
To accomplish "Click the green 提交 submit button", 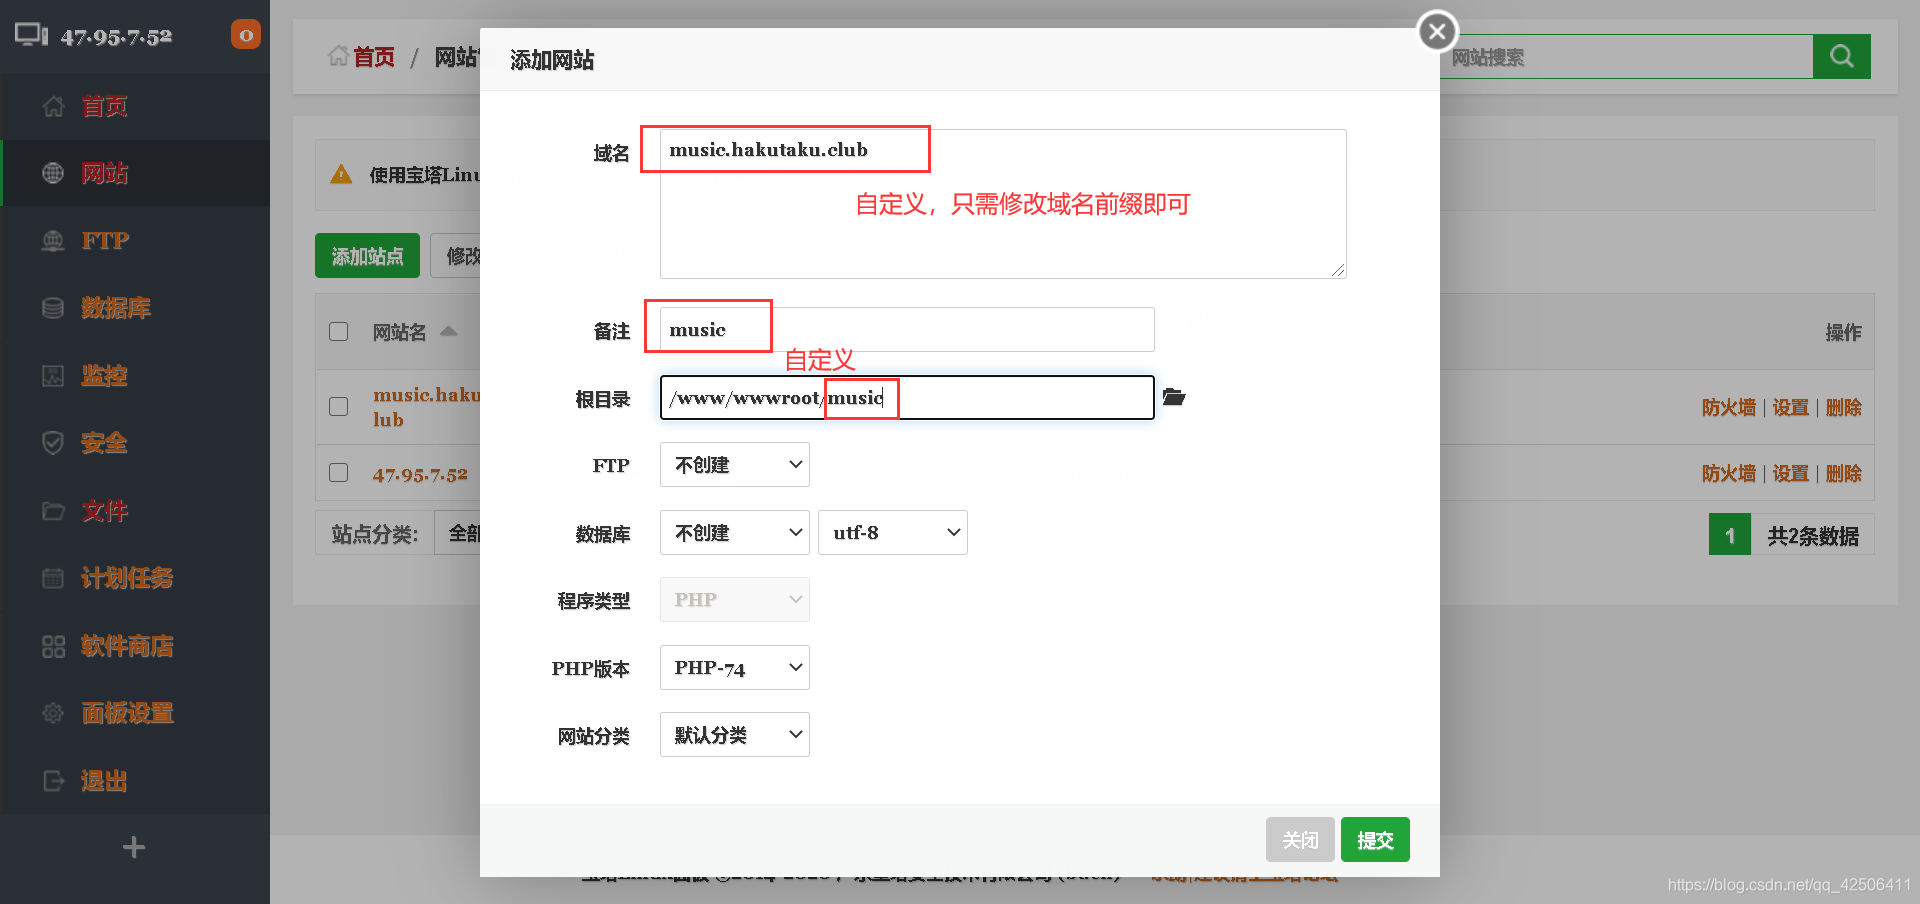I will click(x=1375, y=840).
